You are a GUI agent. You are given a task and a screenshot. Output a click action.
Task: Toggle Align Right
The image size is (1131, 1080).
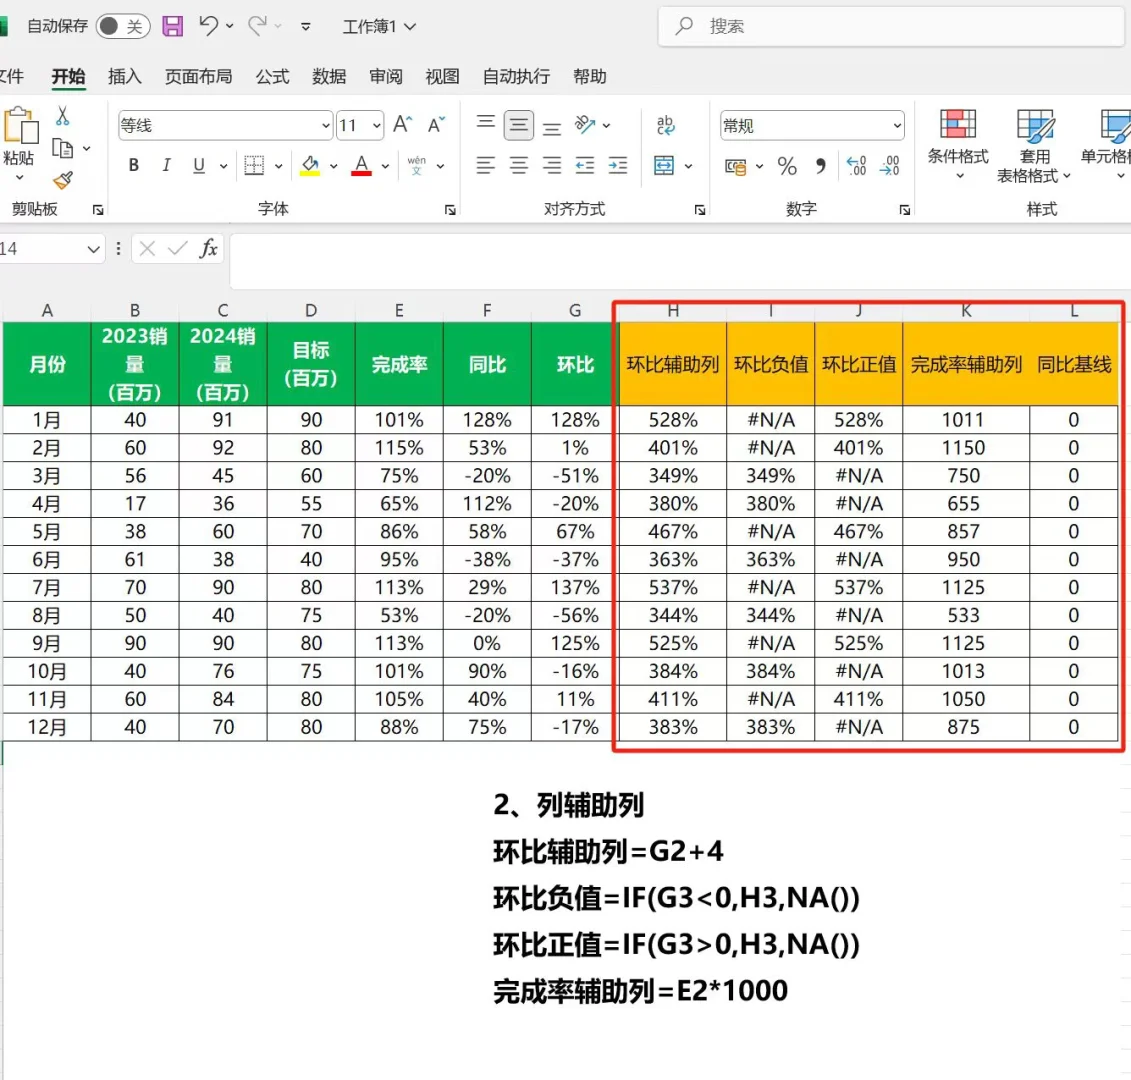point(552,165)
